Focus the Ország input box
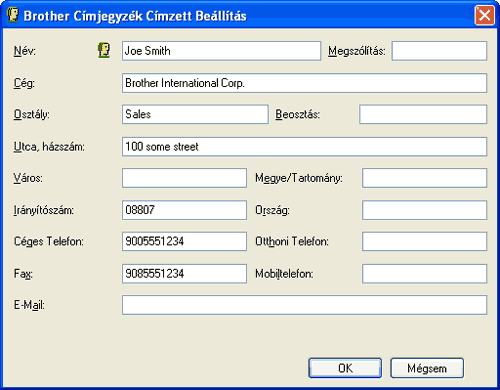 [425, 210]
